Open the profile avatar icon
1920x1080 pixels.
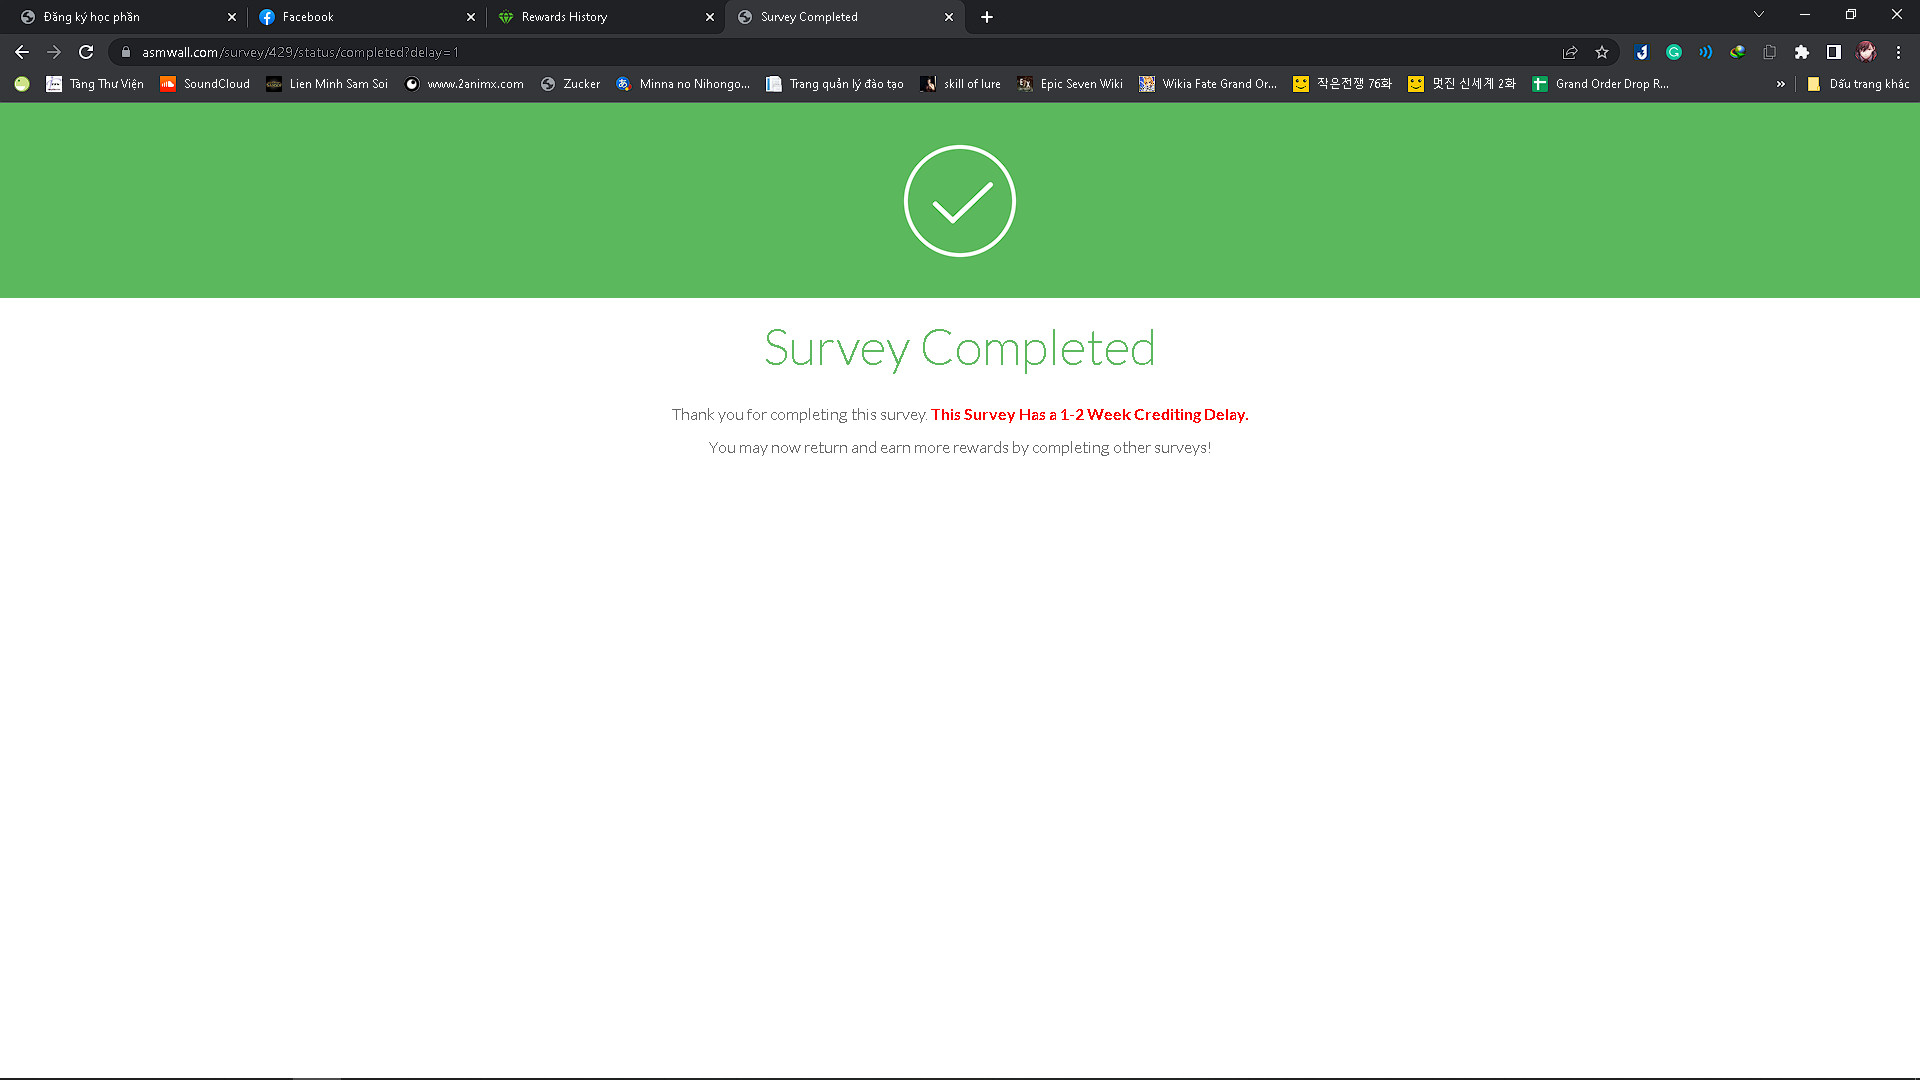click(x=1866, y=52)
